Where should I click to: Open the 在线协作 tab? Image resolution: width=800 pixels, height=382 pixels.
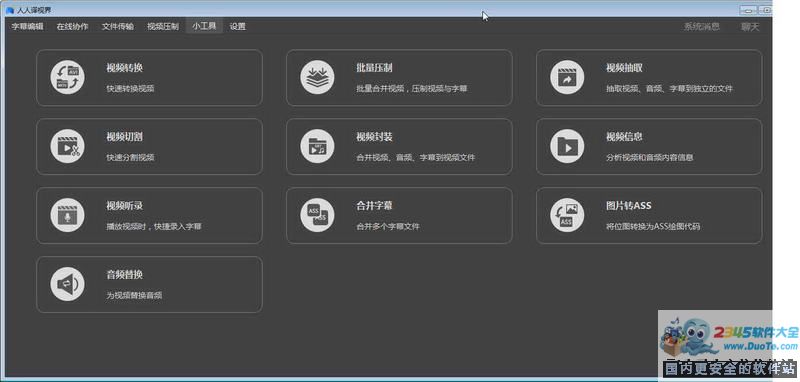click(72, 27)
